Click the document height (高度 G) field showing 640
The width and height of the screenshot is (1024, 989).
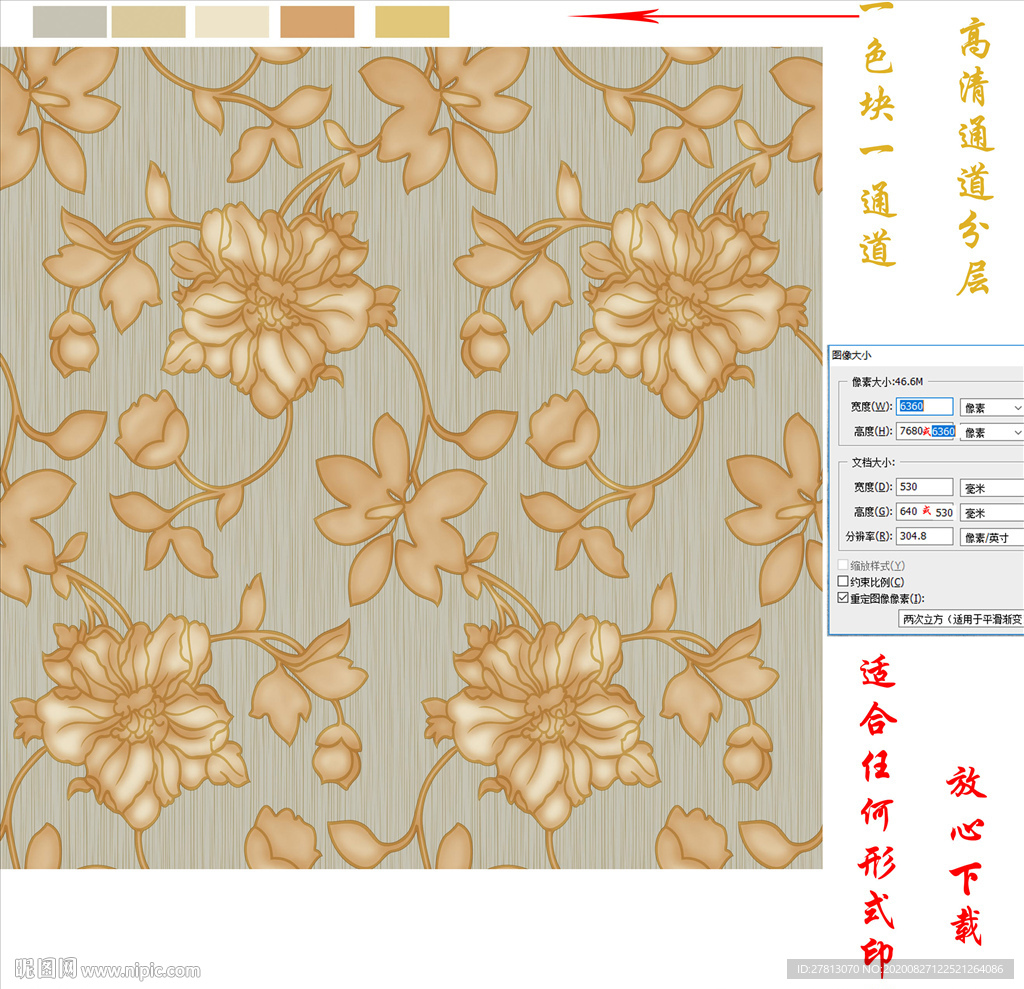coord(925,511)
